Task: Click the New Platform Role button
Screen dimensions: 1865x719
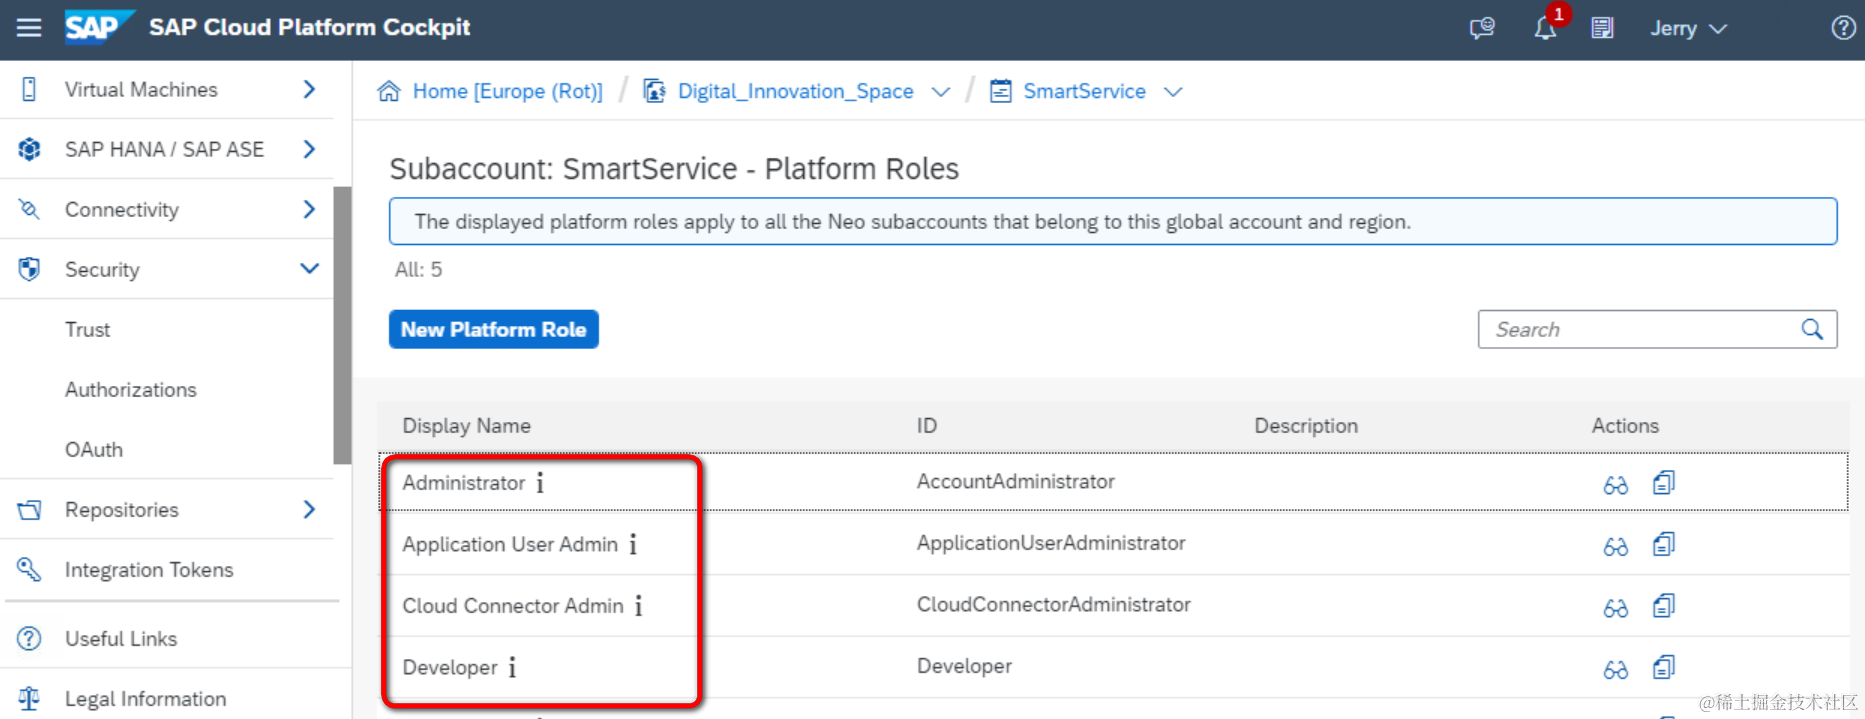Action: coord(493,329)
